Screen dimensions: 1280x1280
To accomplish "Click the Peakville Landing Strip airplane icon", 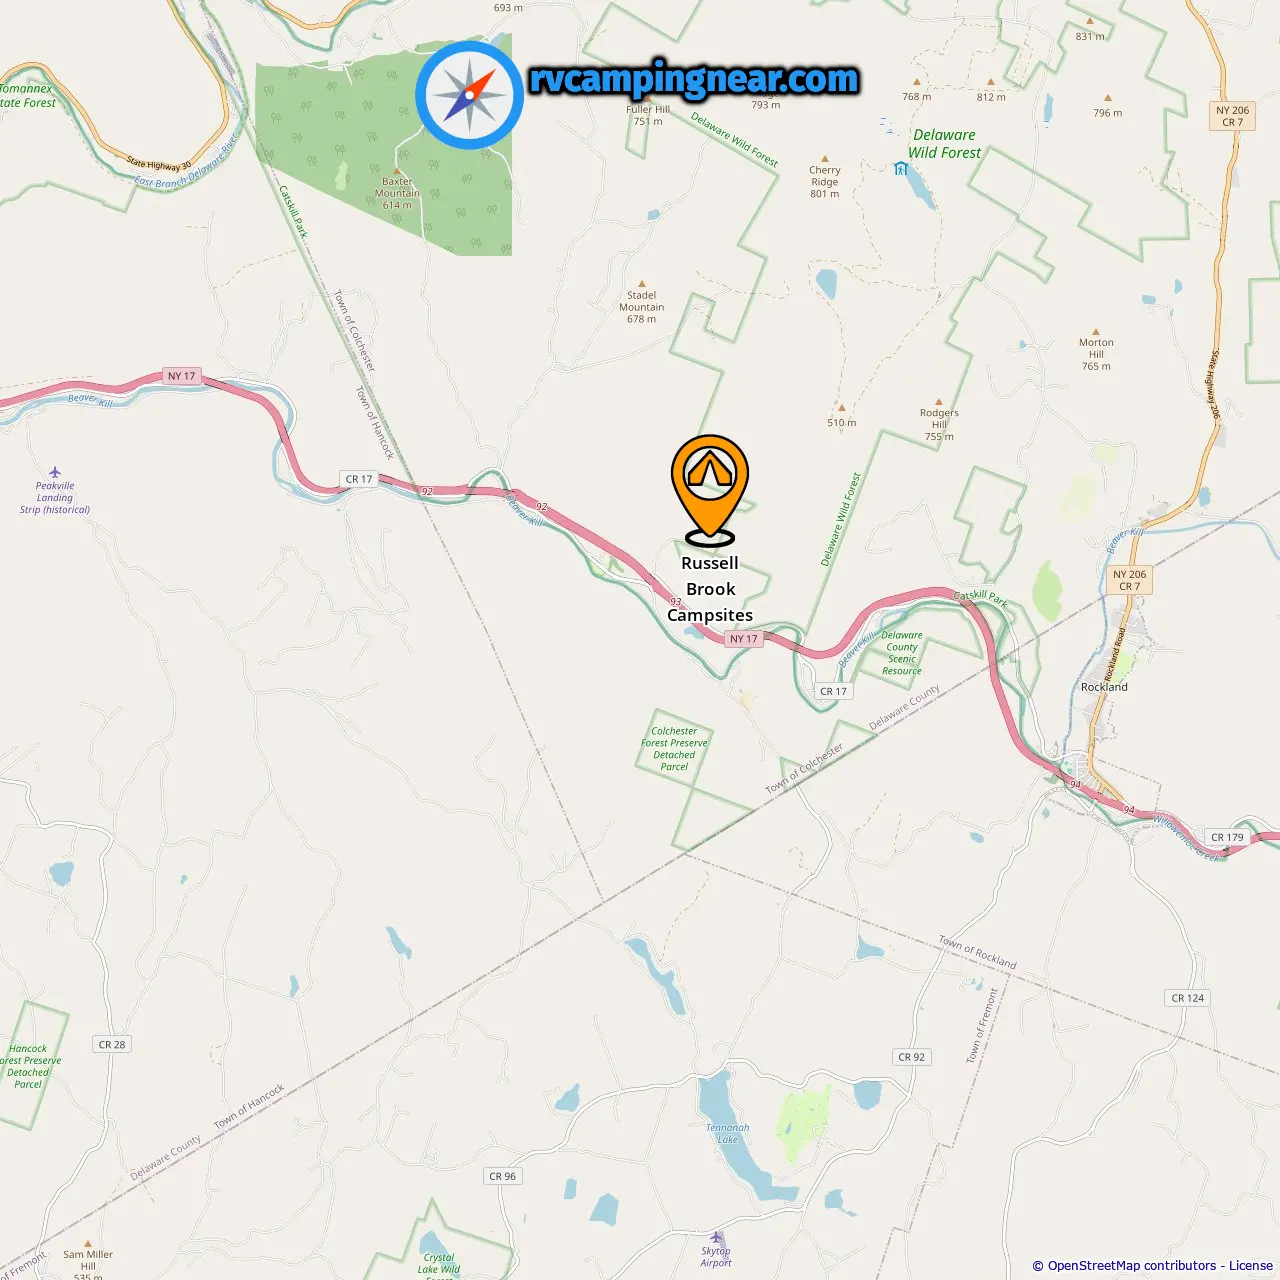I will pyautogui.click(x=55, y=472).
